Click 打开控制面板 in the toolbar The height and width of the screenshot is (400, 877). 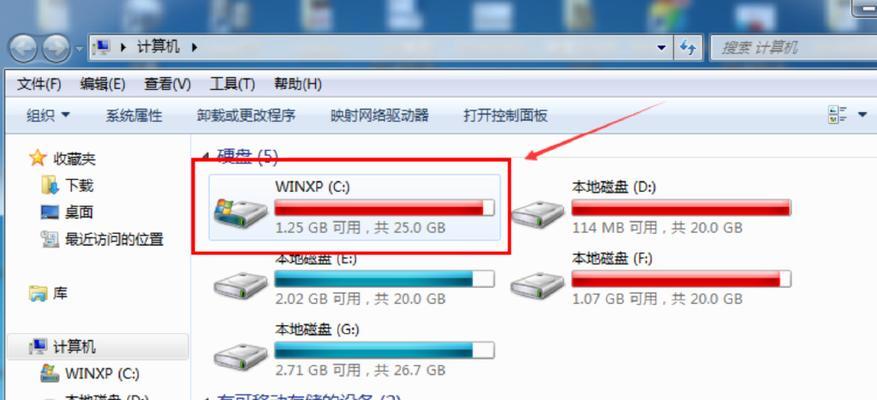pyautogui.click(x=505, y=116)
